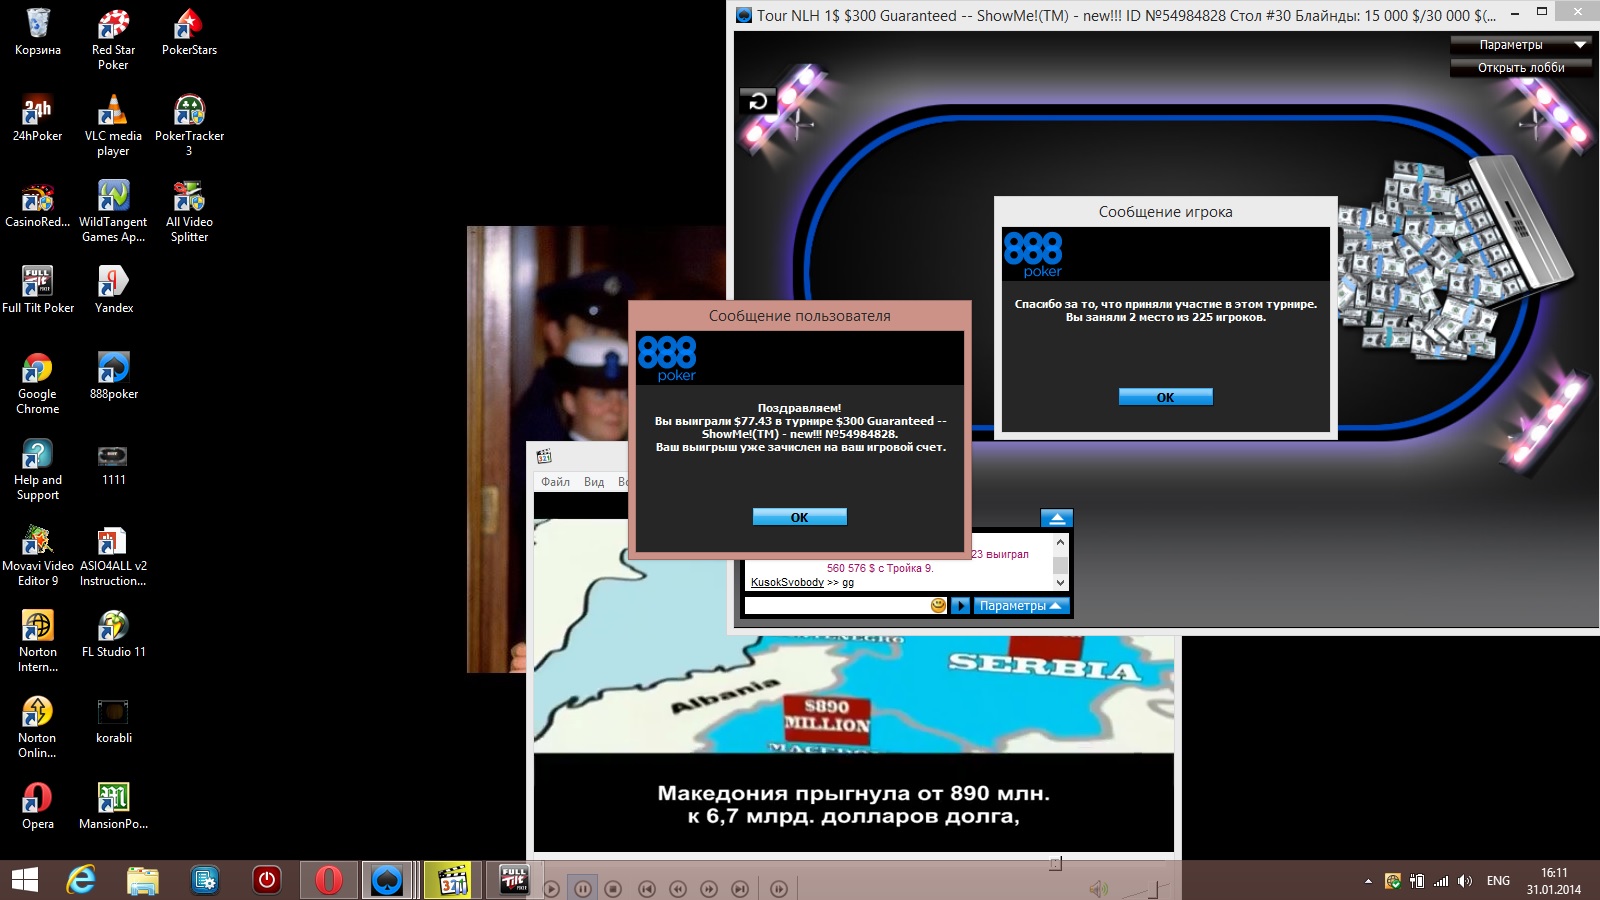
Task: Click the chat scroll up arrow
Action: 1060,542
